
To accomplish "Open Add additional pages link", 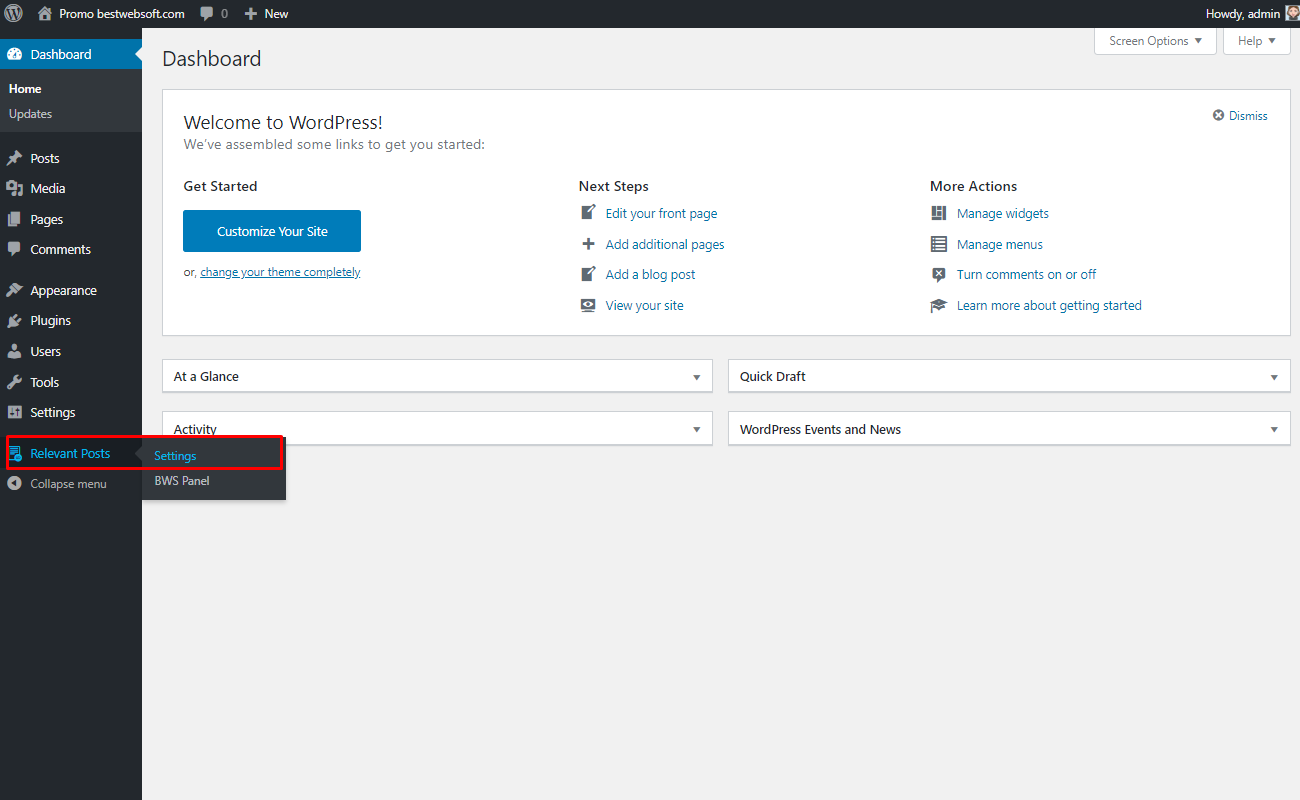I will coord(665,244).
